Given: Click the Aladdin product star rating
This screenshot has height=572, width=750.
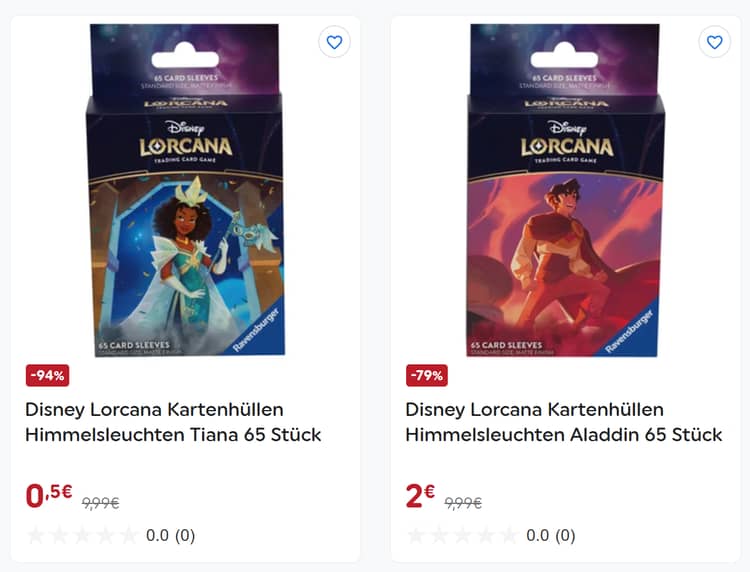Looking at the screenshot, I should (463, 535).
